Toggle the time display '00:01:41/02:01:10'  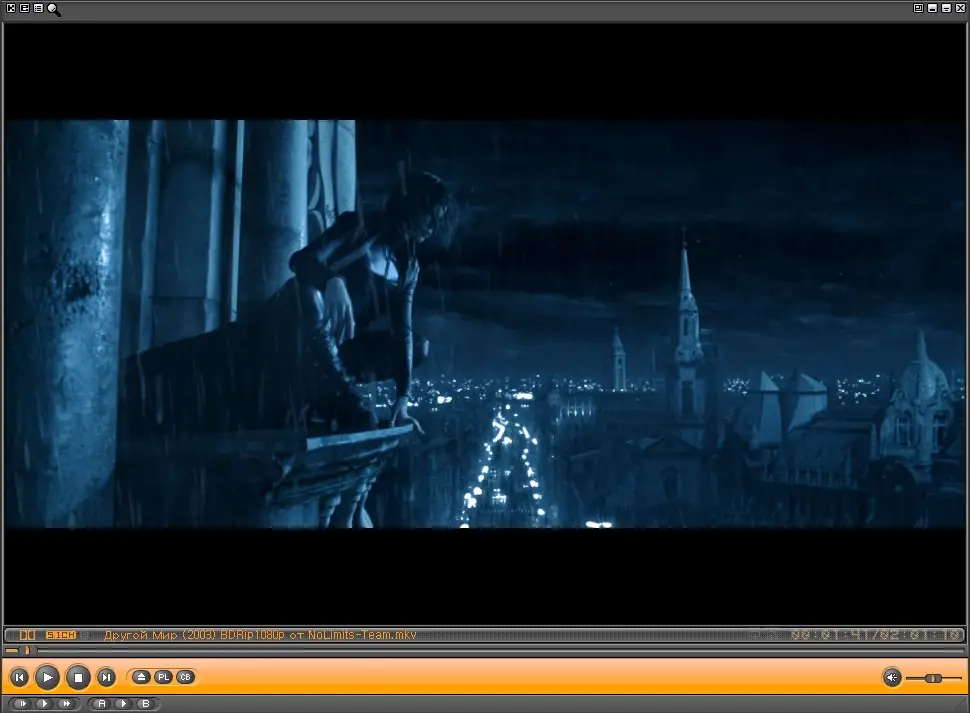(x=875, y=635)
